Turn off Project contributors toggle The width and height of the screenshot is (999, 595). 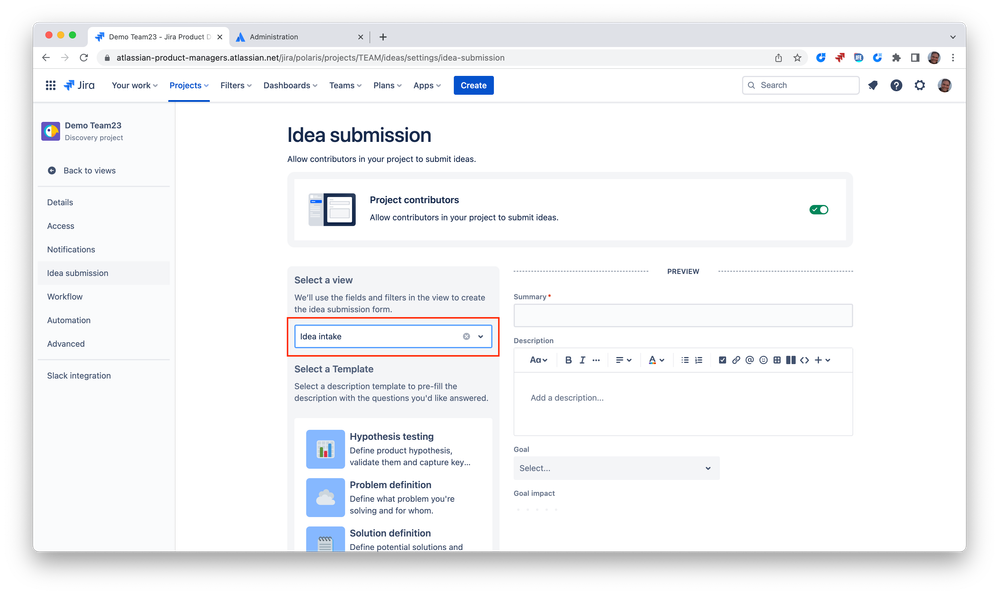click(819, 210)
